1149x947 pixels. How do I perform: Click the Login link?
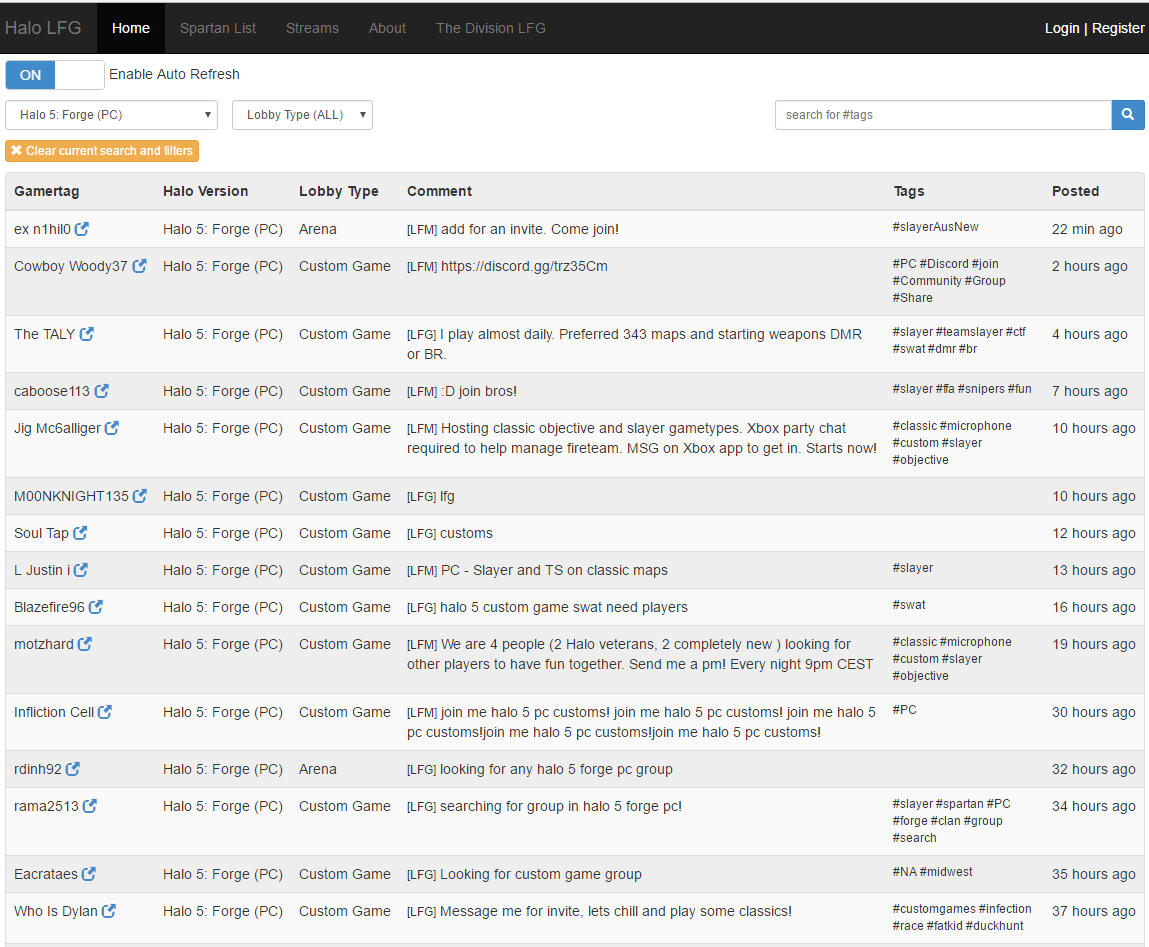(1062, 28)
